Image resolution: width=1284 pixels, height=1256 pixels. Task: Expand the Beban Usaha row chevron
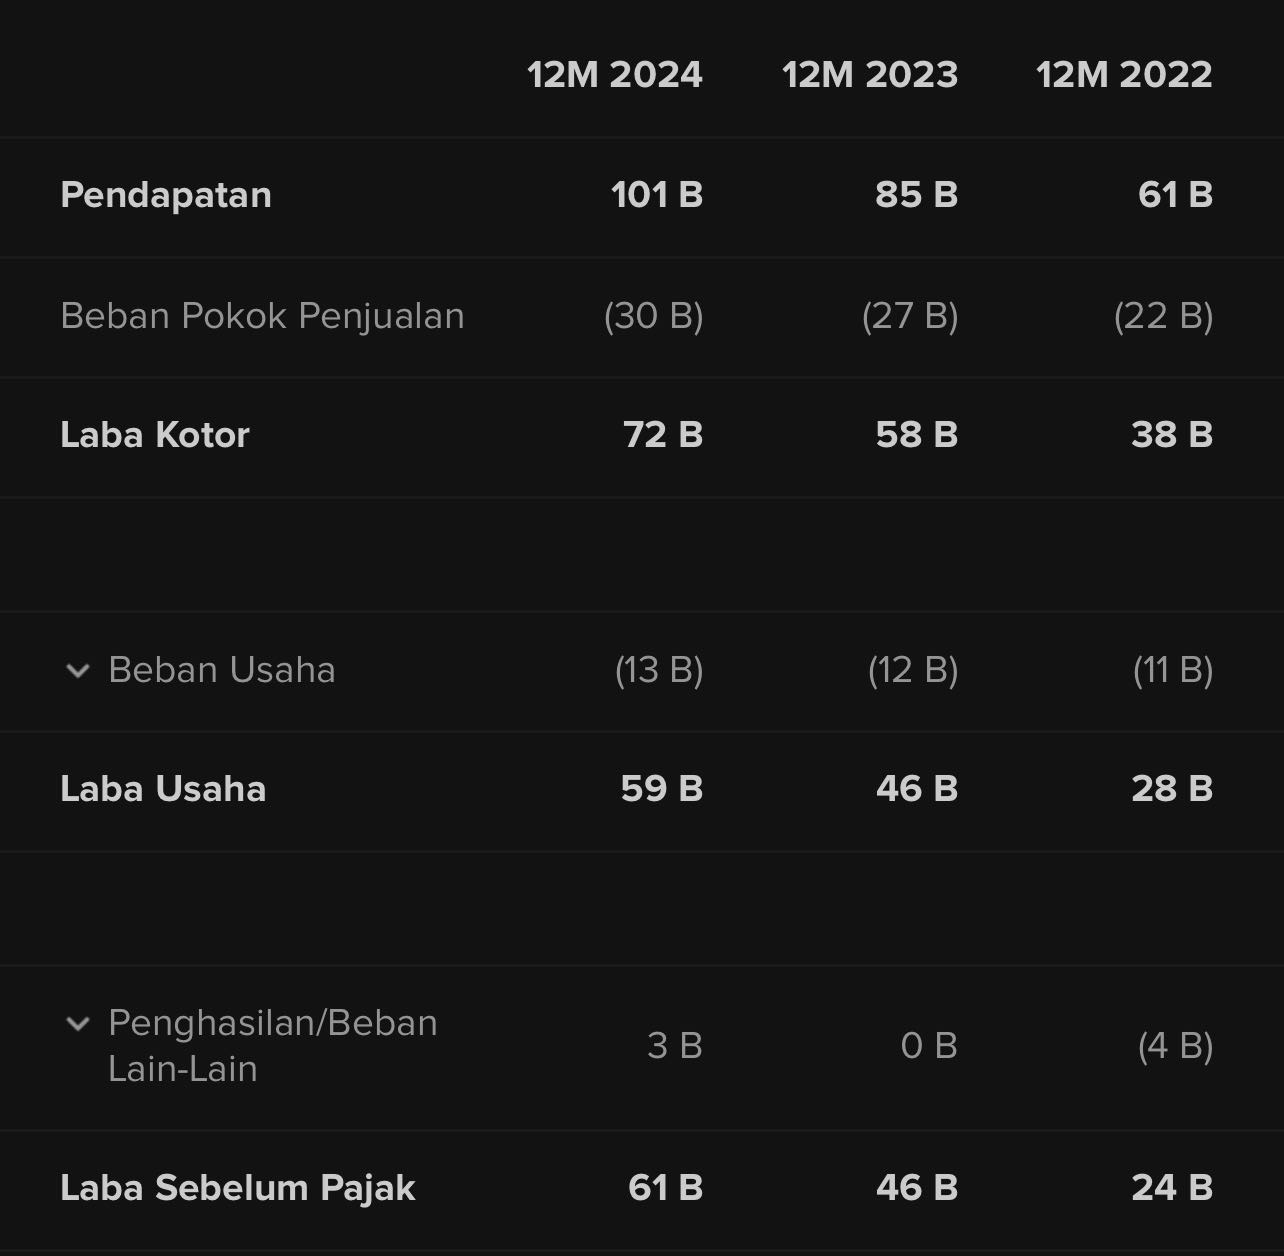coord(77,671)
